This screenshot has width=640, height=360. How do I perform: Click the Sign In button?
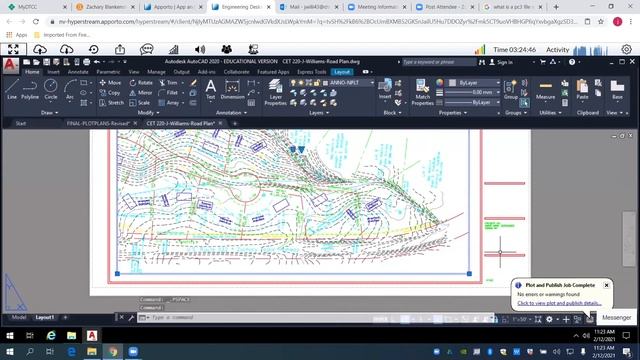pyautogui.click(x=501, y=62)
